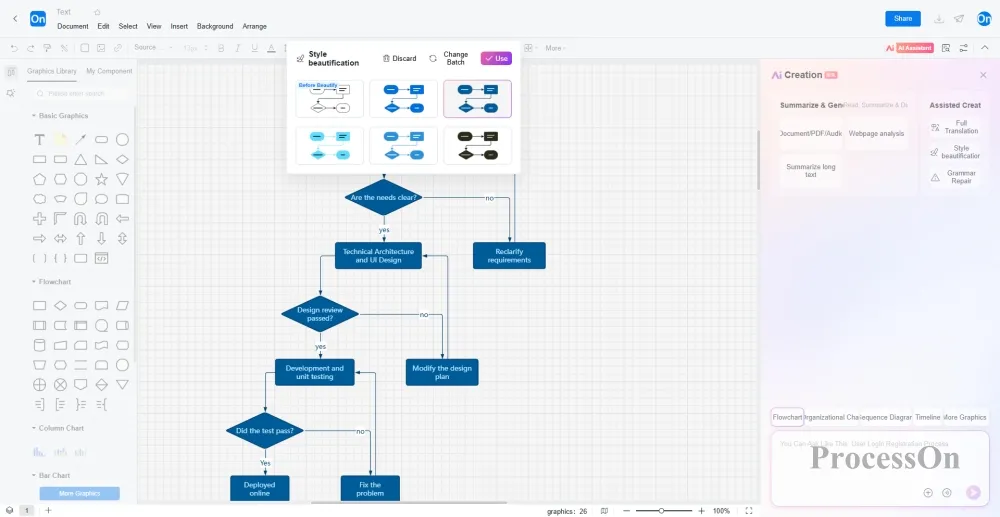Click the download icon beside Share

(x=938, y=19)
